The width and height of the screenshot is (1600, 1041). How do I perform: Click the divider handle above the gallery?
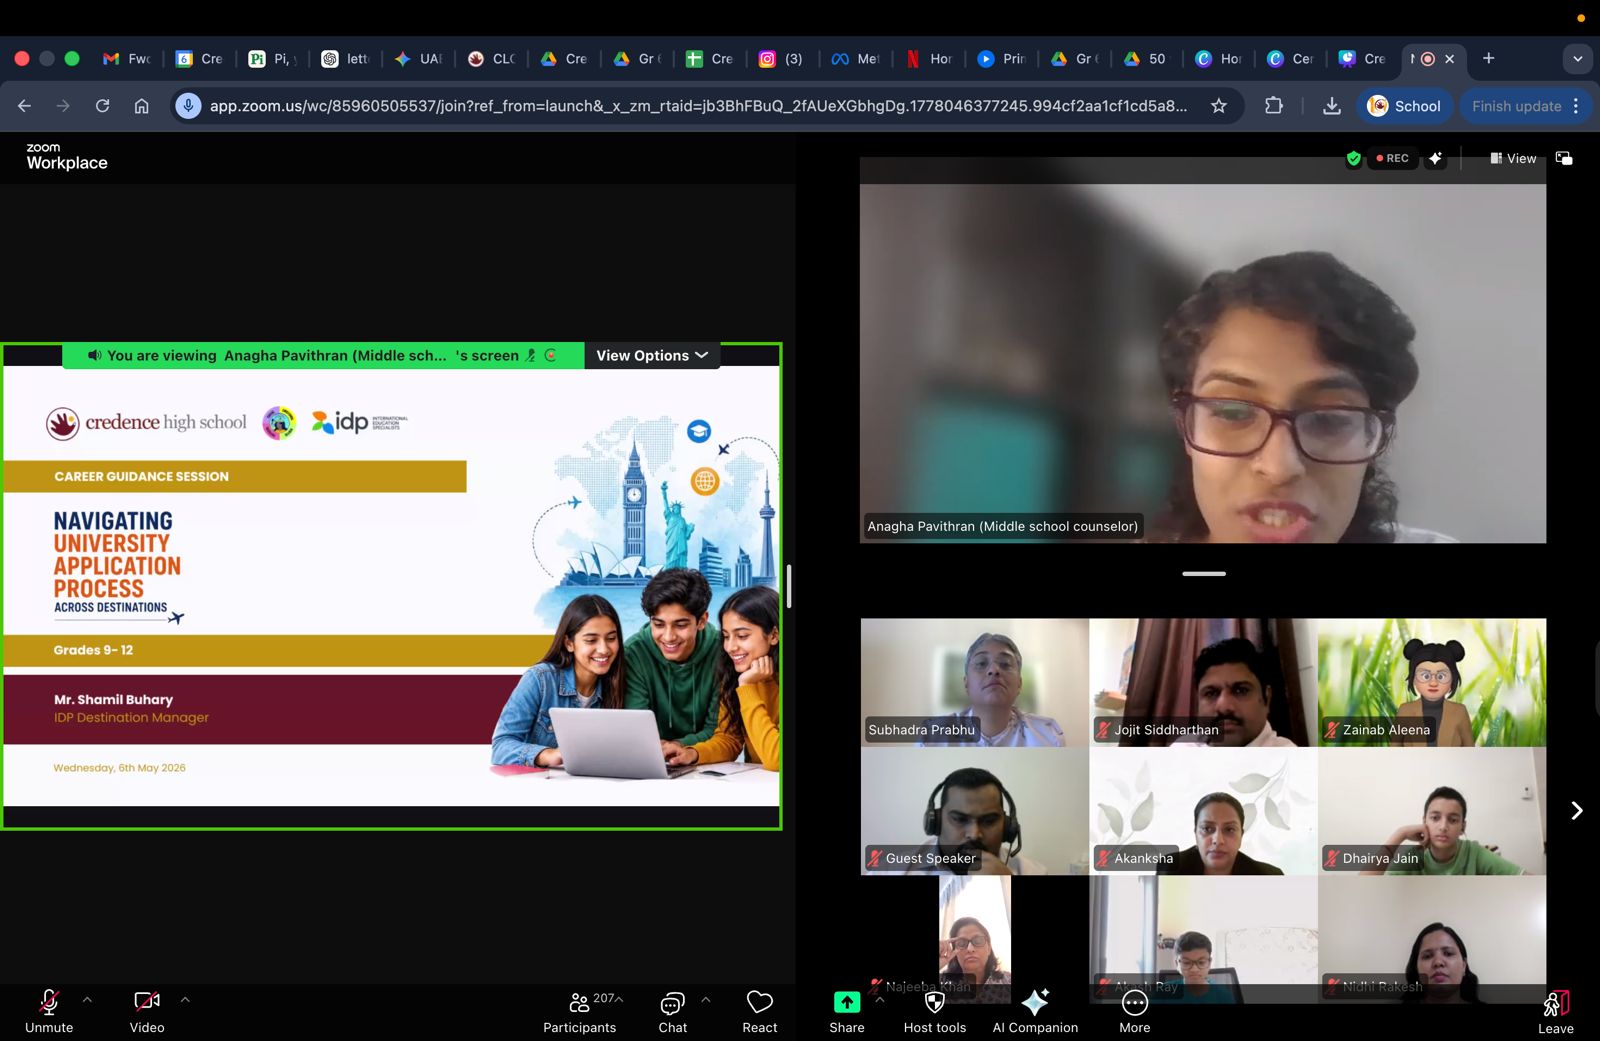pos(1204,574)
